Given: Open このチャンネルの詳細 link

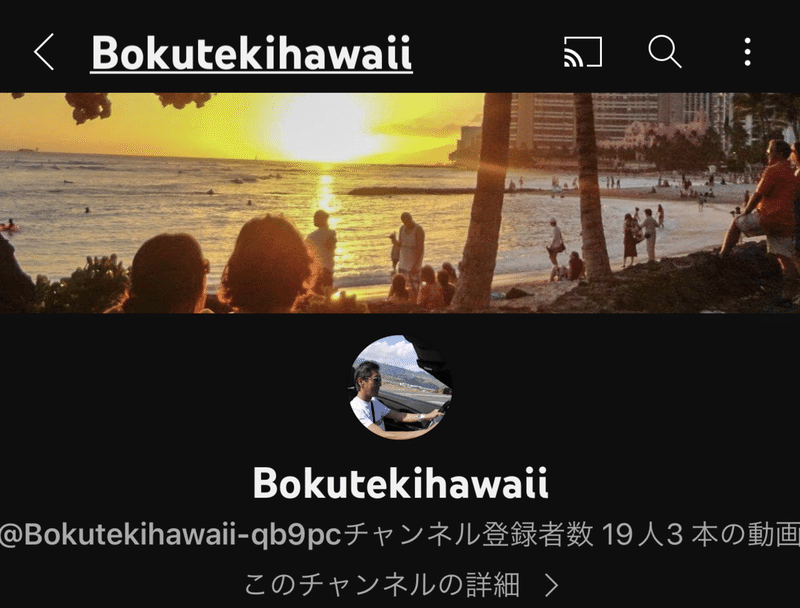Looking at the screenshot, I should 382,585.
